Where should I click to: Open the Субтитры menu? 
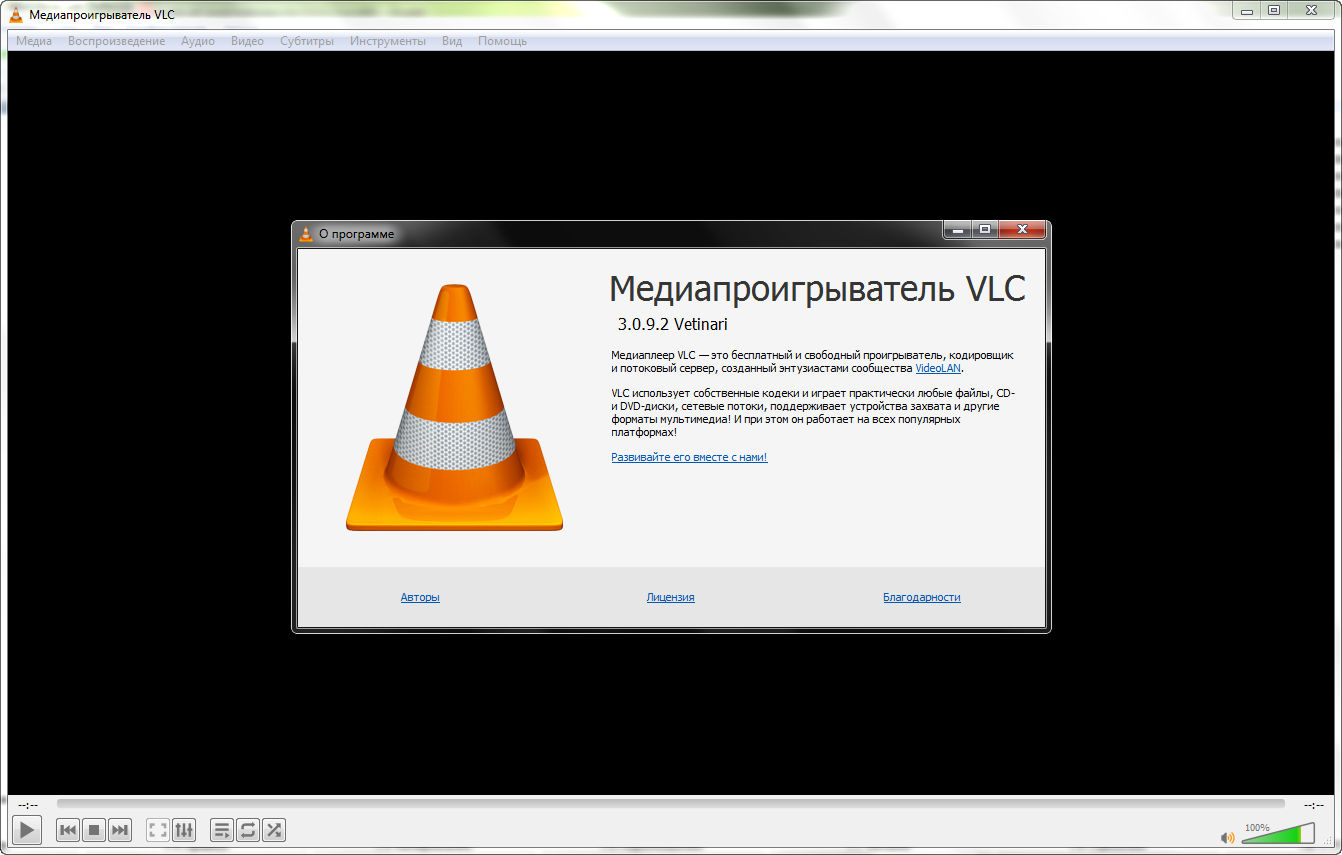307,41
